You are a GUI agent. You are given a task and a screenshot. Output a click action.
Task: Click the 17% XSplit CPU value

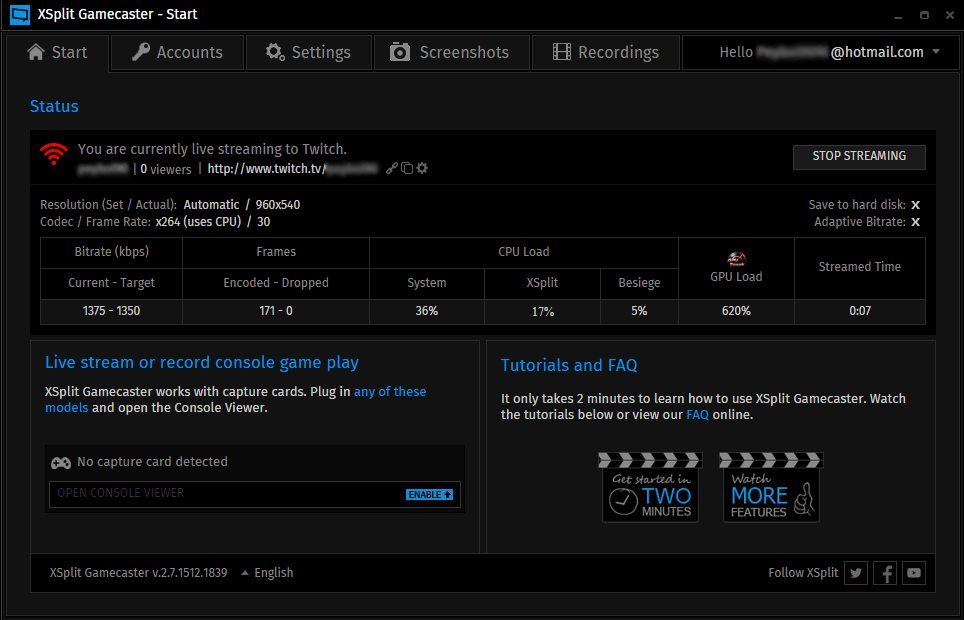[x=543, y=312]
